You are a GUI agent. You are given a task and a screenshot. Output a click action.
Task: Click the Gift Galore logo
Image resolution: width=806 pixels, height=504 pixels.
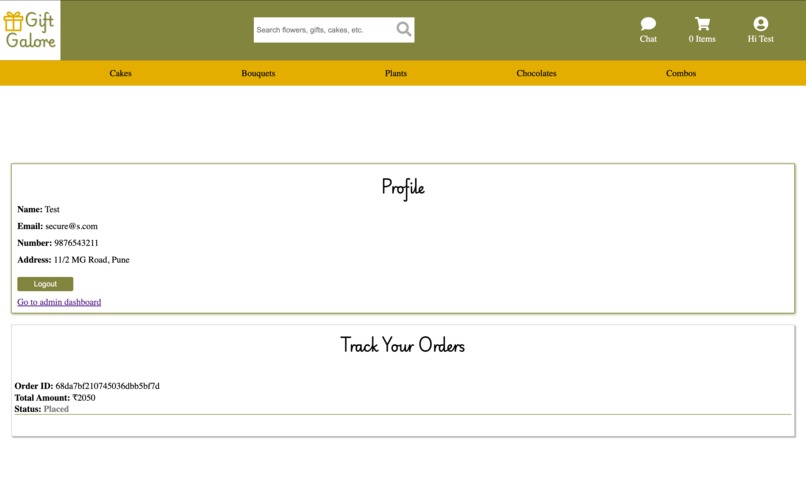pos(30,30)
